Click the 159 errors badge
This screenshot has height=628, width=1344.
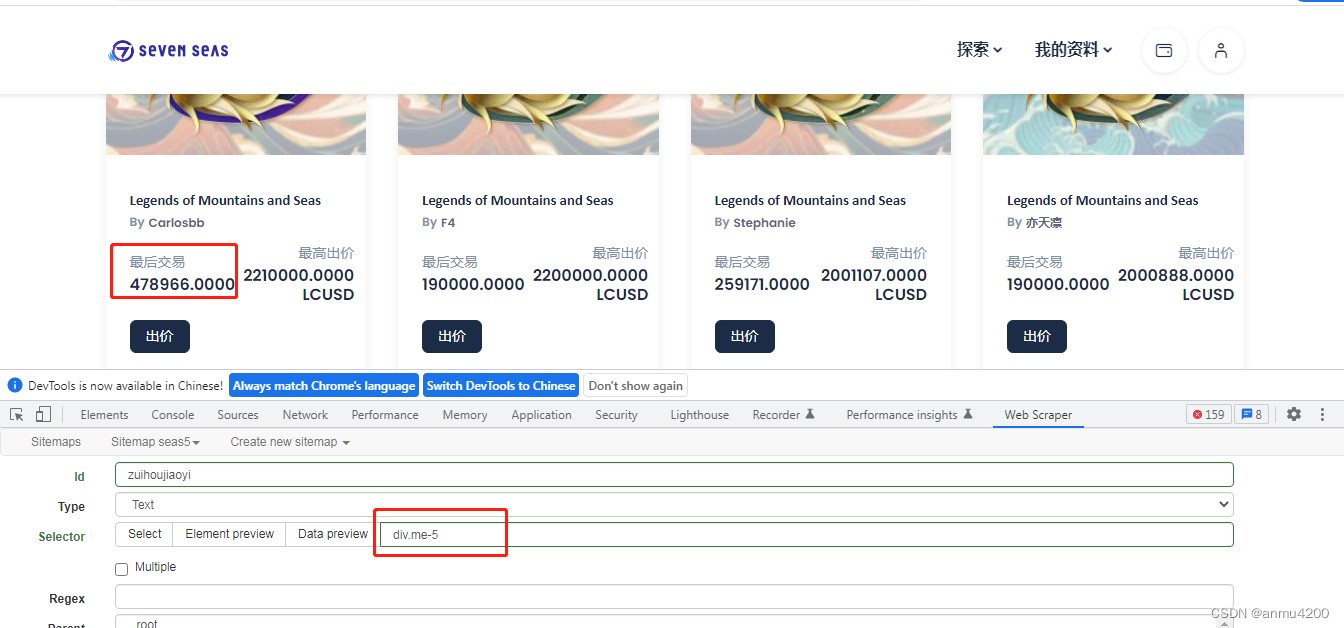click(x=1208, y=414)
